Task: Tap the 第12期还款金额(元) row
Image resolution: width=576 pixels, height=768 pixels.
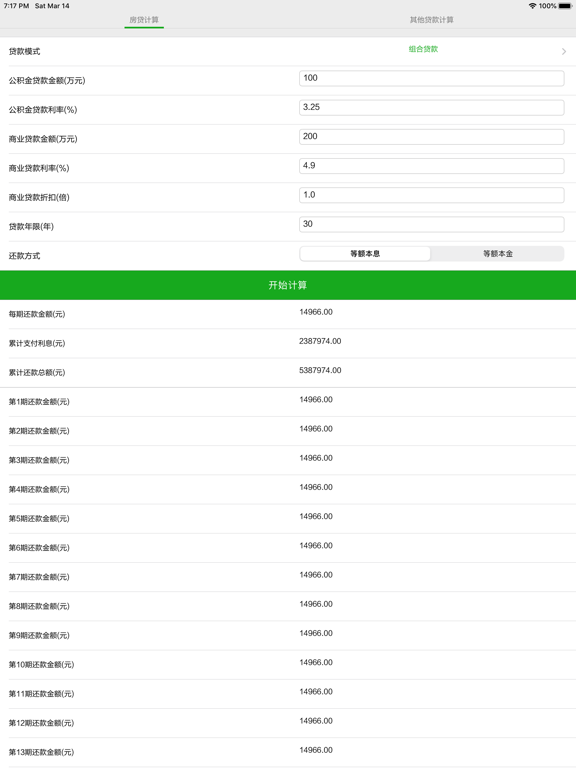Action: (x=288, y=723)
